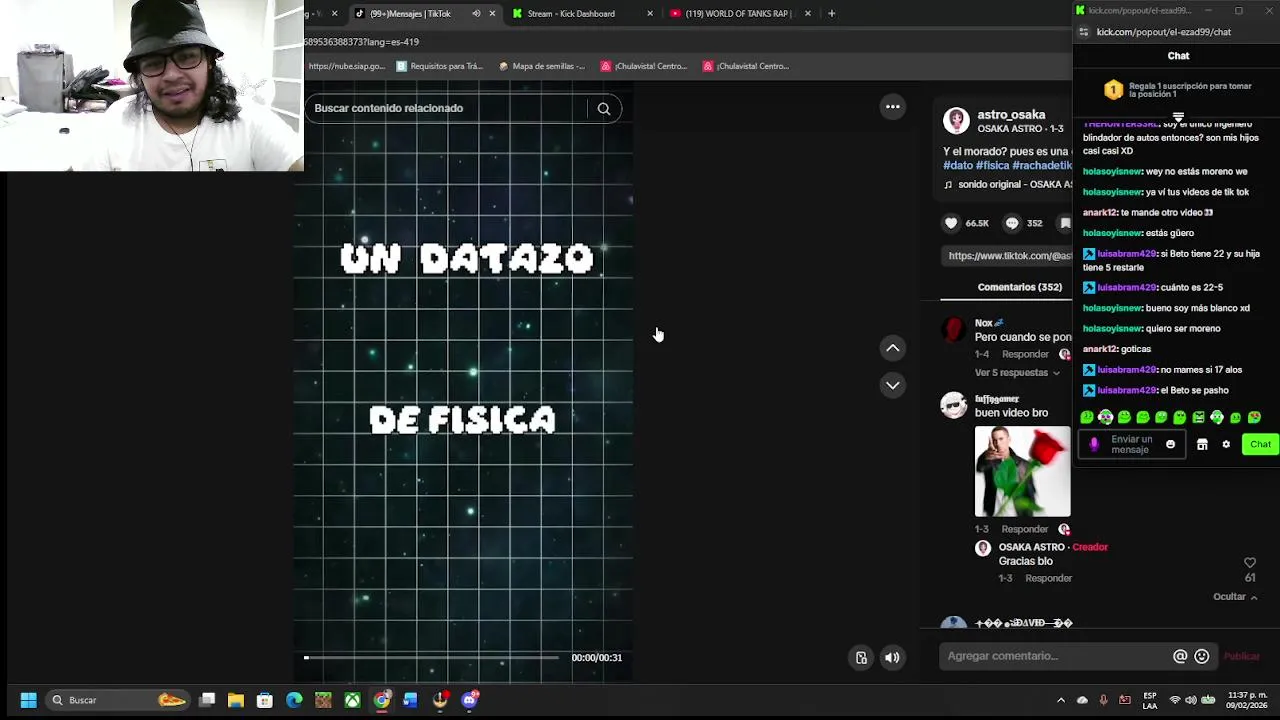Click 'anark12' in 'goticas' chat message
Image resolution: width=1280 pixels, height=720 pixels.
1099,349
